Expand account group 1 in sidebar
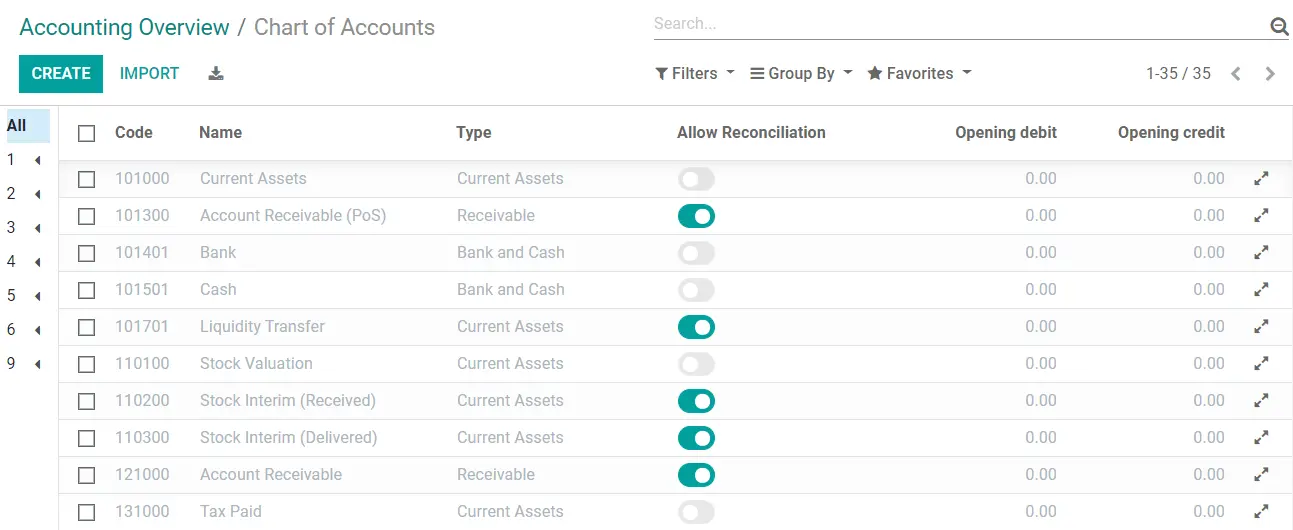Image resolution: width=1293 pixels, height=530 pixels. [x=37, y=161]
